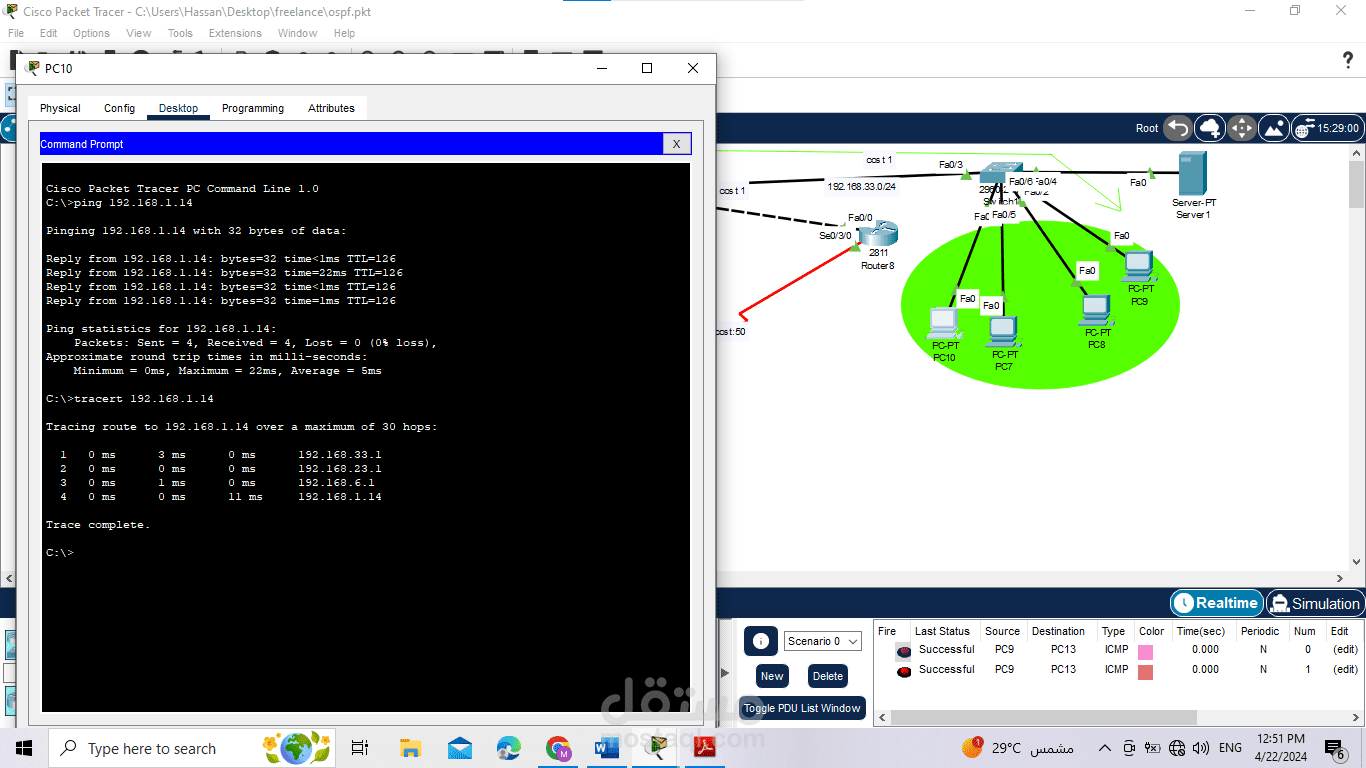Open the Tools menu
This screenshot has height=768, width=1366.
tap(180, 33)
